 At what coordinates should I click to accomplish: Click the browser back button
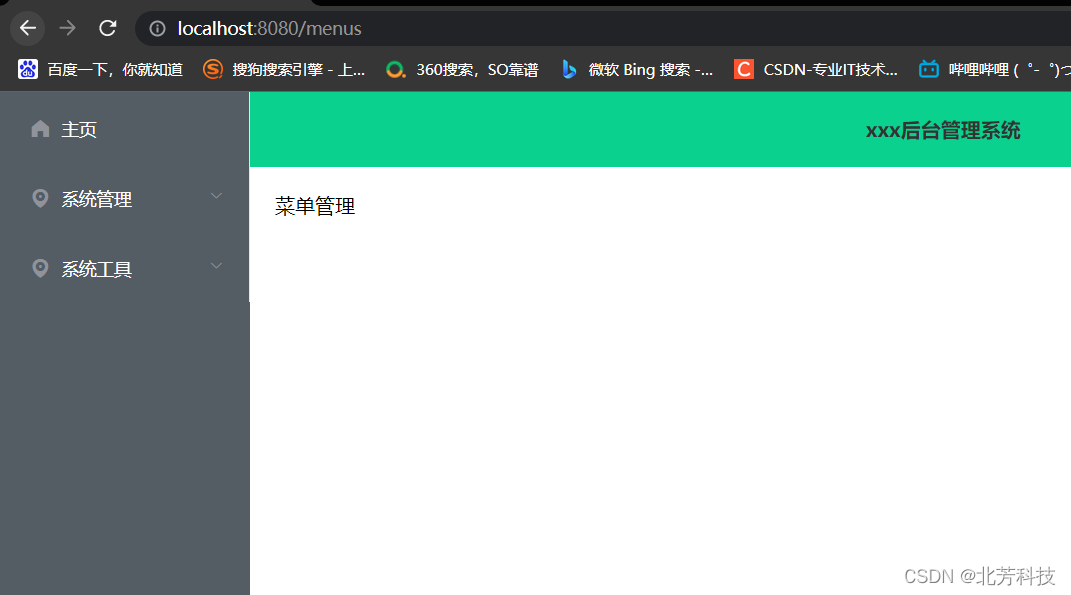click(27, 28)
